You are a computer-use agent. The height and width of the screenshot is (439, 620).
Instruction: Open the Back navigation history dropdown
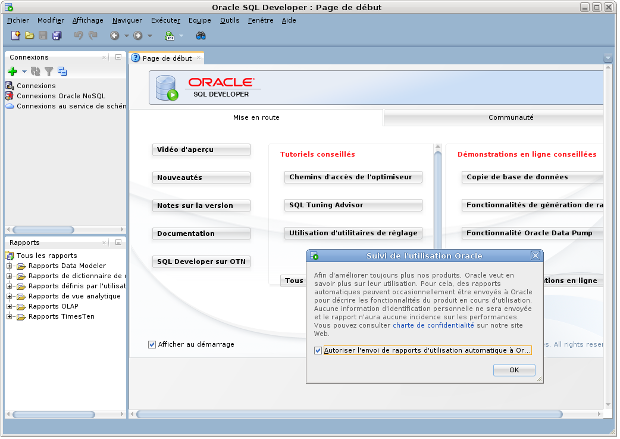coord(127,36)
